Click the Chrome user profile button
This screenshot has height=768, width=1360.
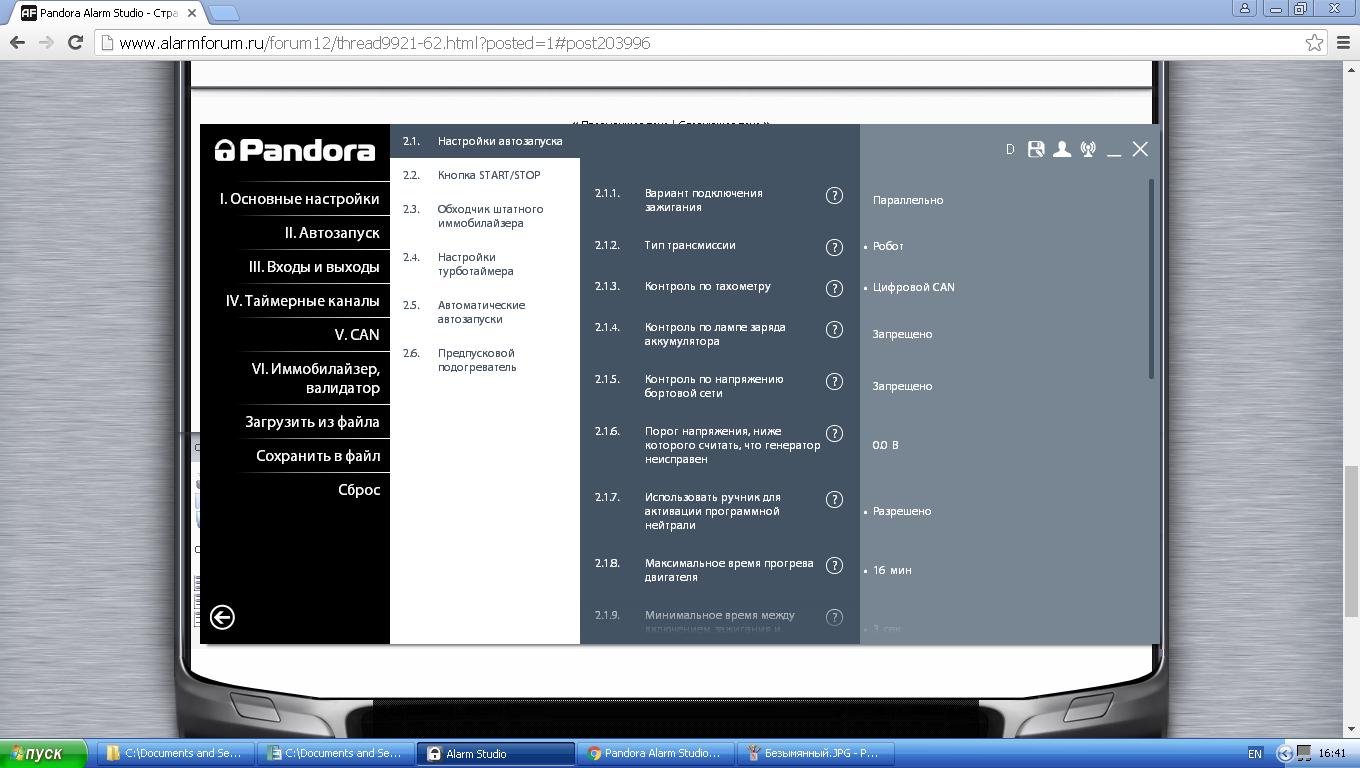coord(1245,8)
